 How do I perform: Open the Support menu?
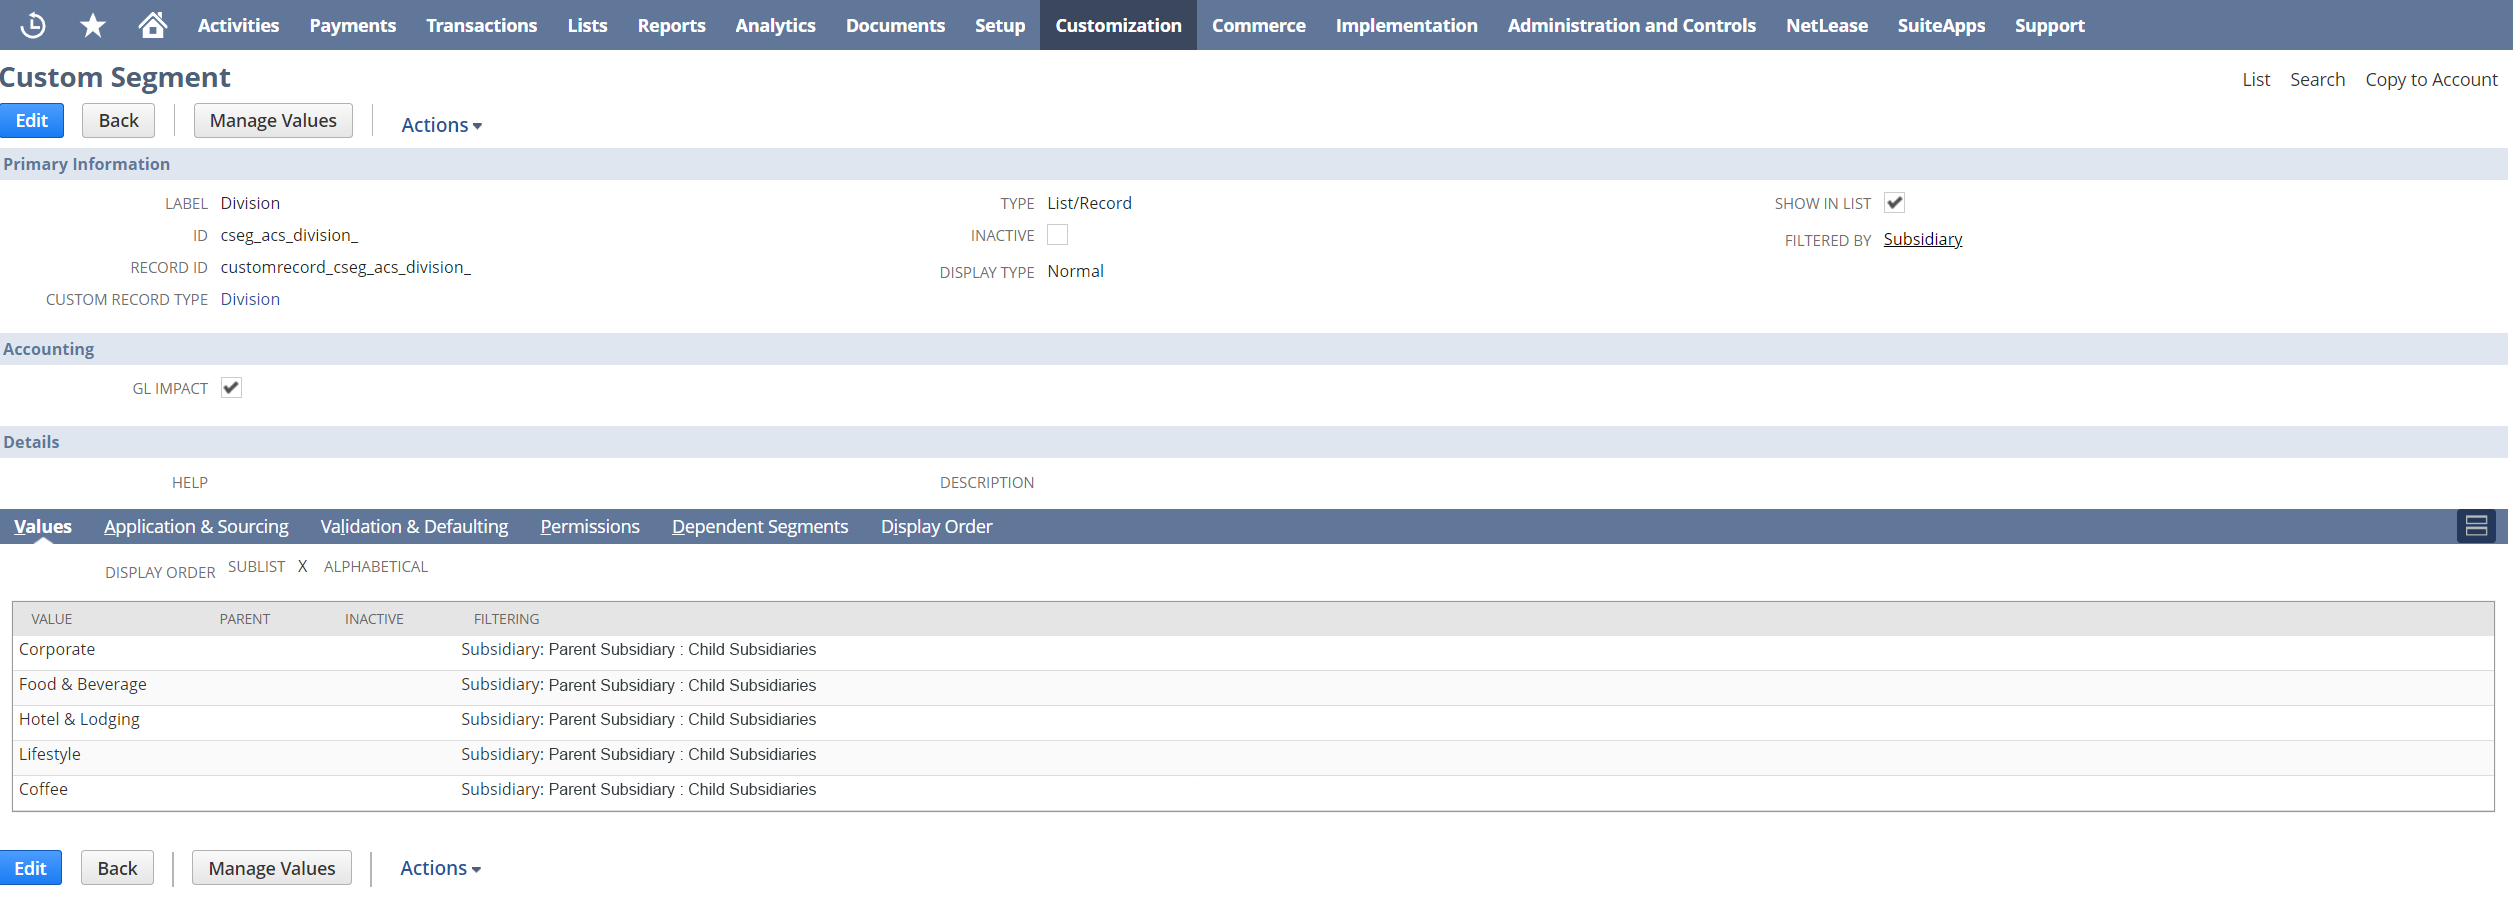point(2050,25)
